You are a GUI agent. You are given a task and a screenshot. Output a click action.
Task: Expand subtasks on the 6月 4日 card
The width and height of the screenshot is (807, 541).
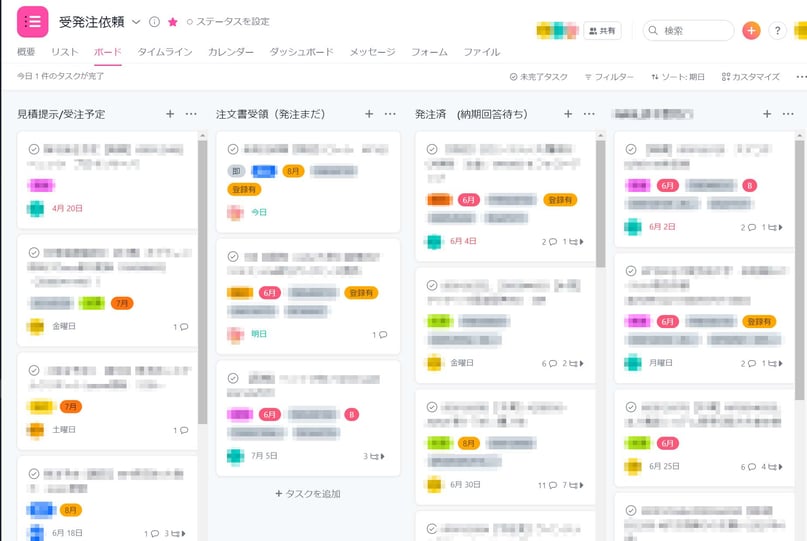[x=573, y=241]
